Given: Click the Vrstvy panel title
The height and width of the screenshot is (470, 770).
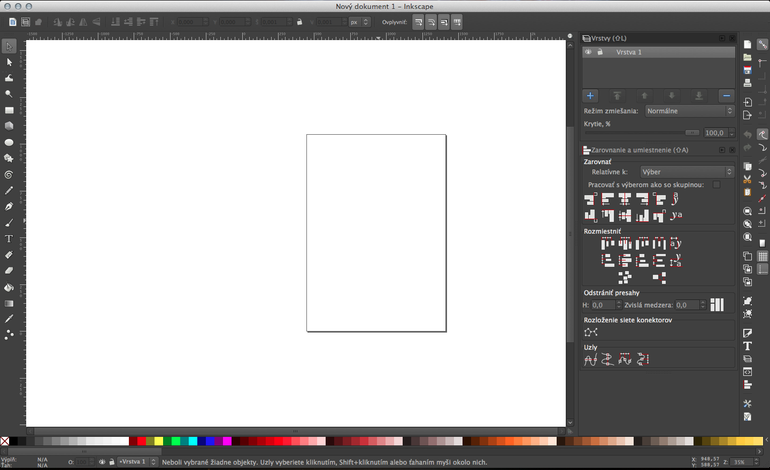Looking at the screenshot, I should tap(608, 38).
